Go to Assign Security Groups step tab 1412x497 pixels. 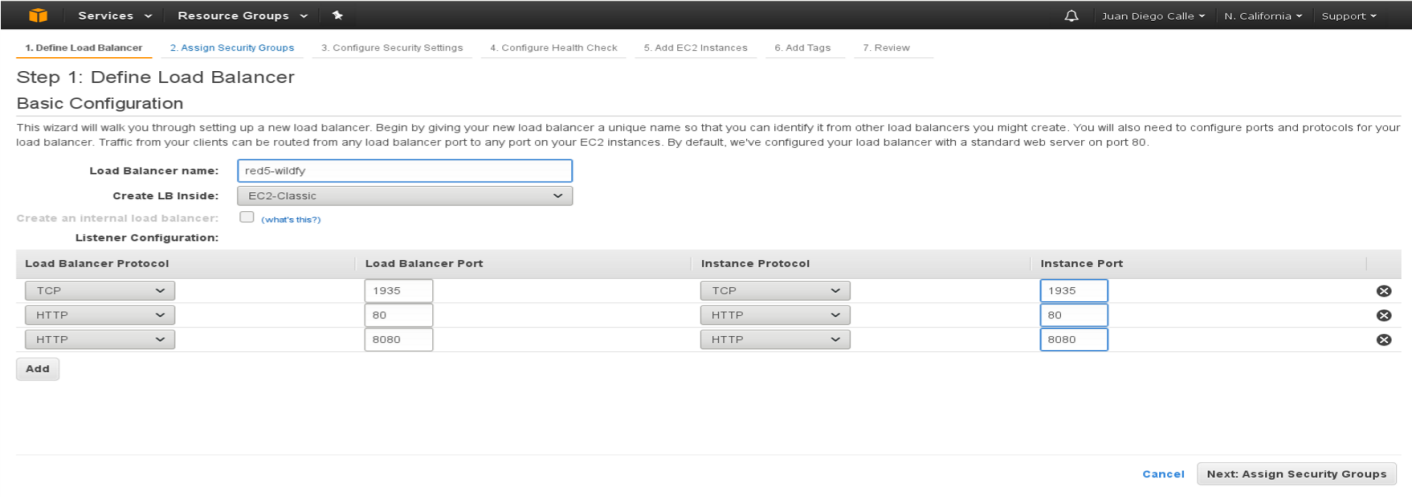232,48
